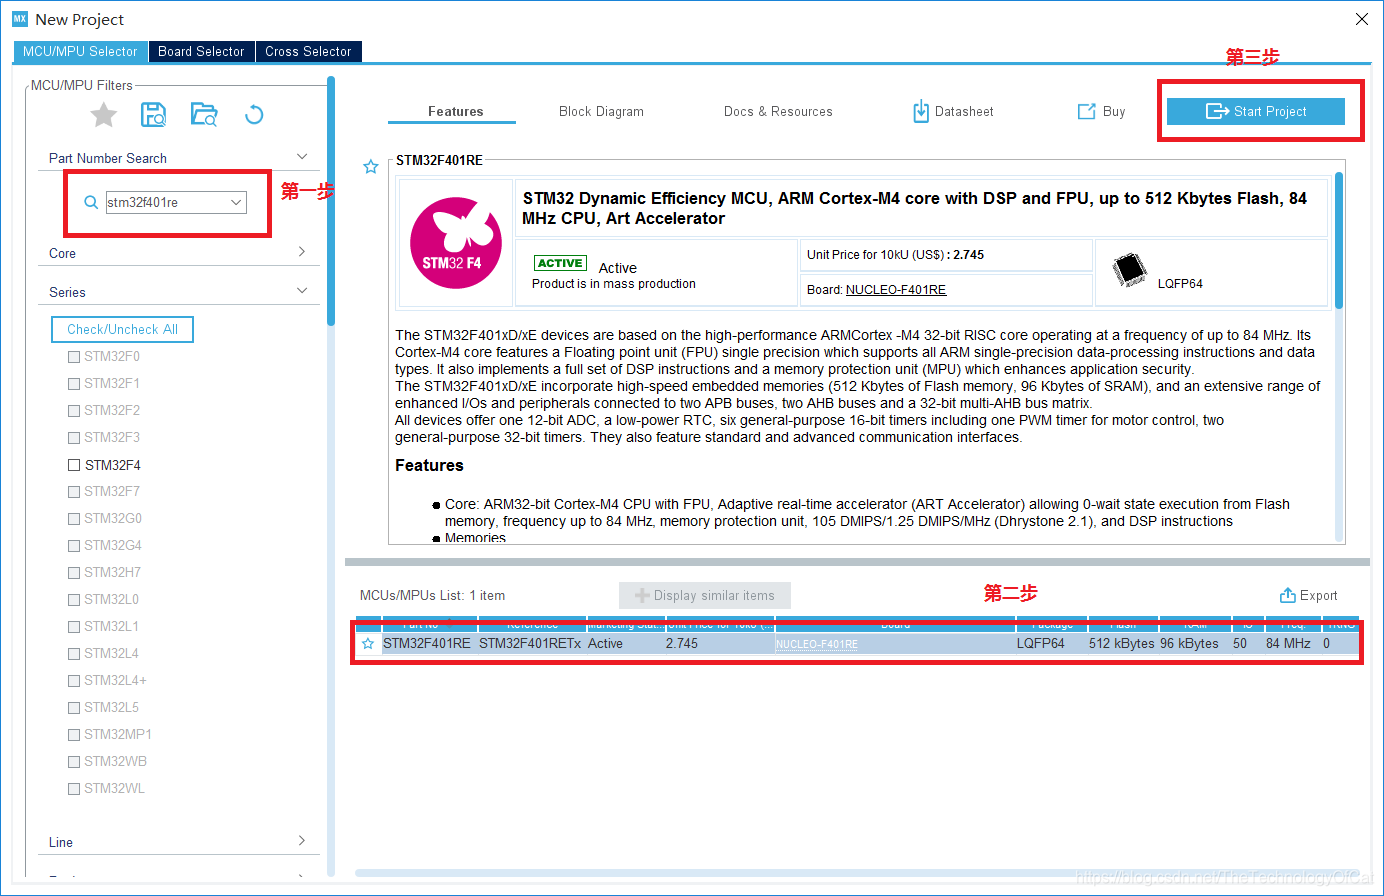
Task: Tick the STM32F7 series checkbox
Action: 74,491
